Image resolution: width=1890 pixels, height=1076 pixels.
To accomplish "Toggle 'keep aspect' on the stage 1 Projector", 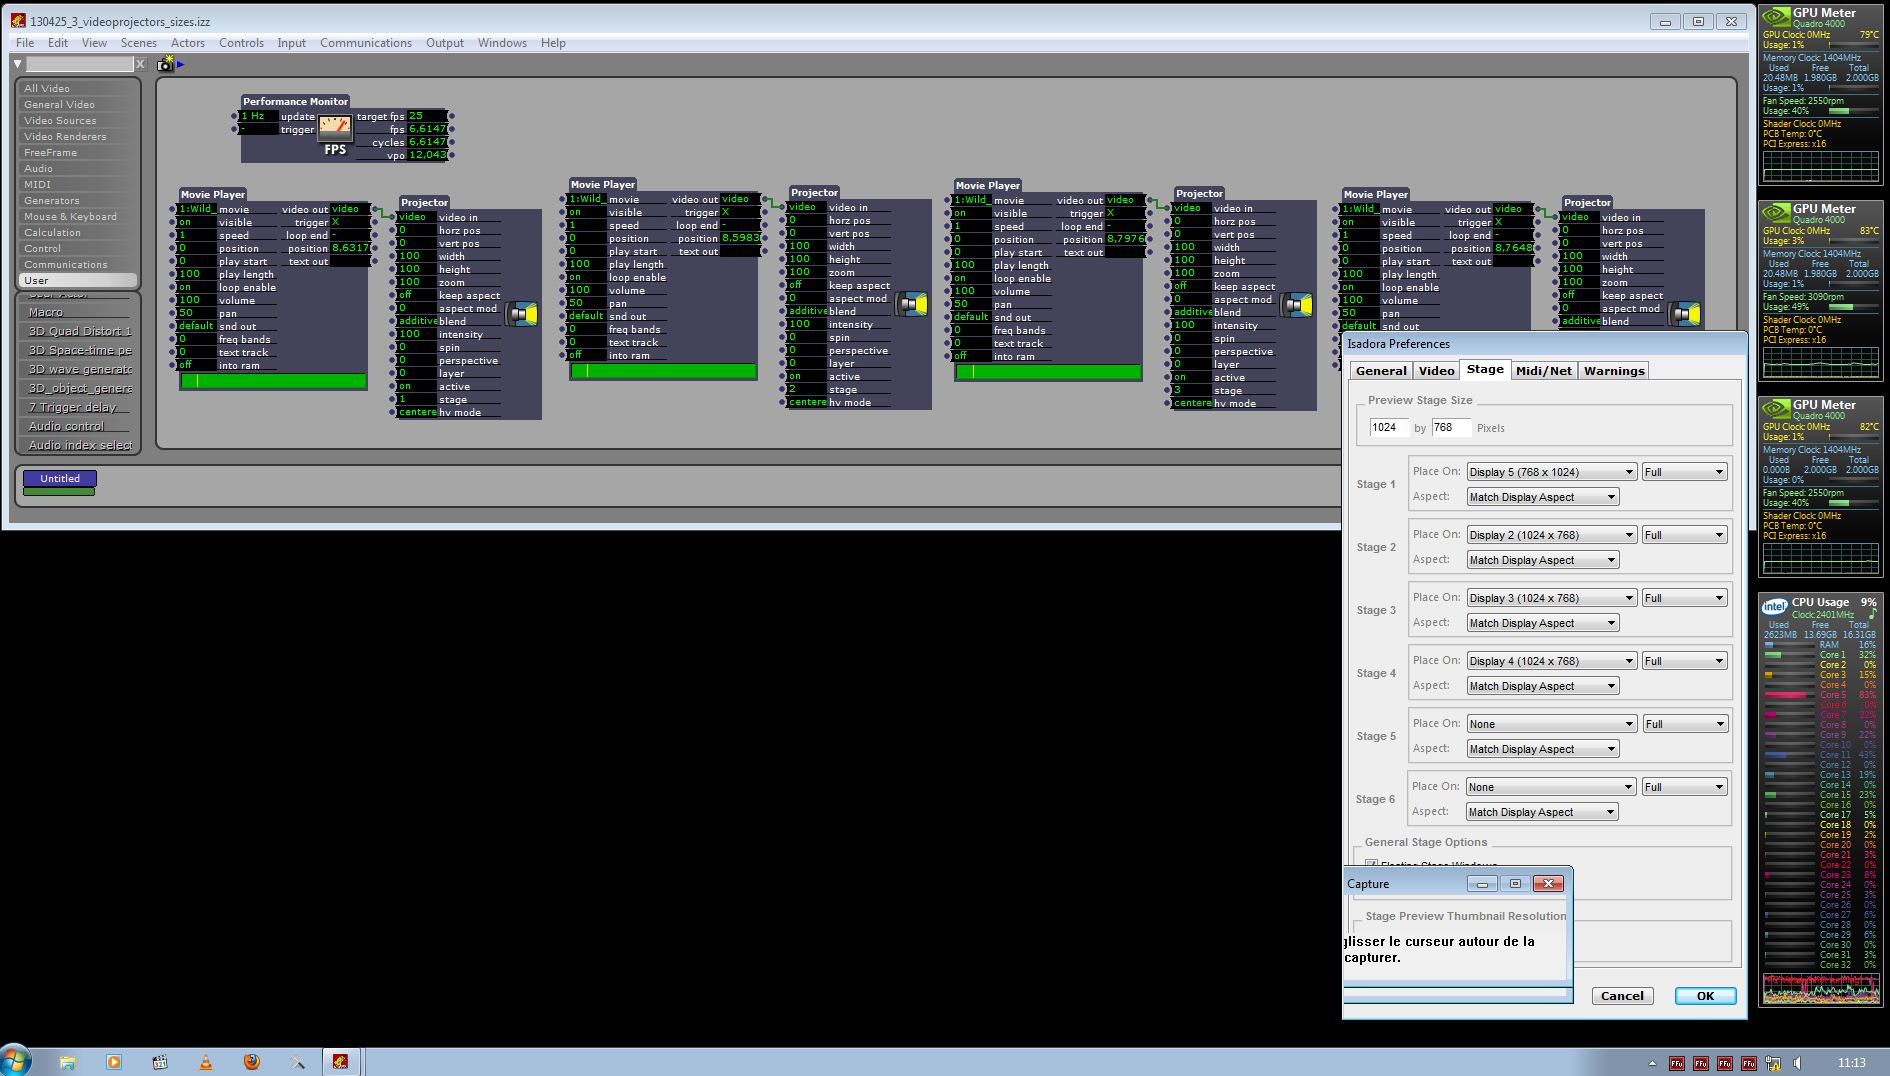I will click(x=415, y=295).
